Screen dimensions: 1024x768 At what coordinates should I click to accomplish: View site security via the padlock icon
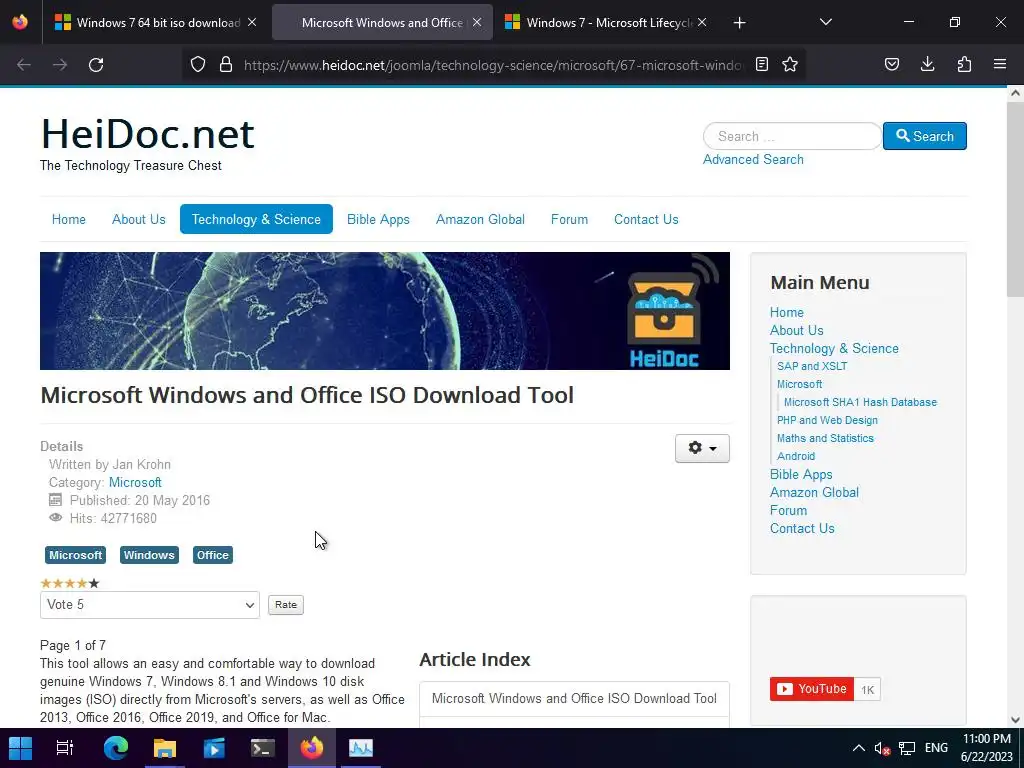pyautogui.click(x=226, y=64)
